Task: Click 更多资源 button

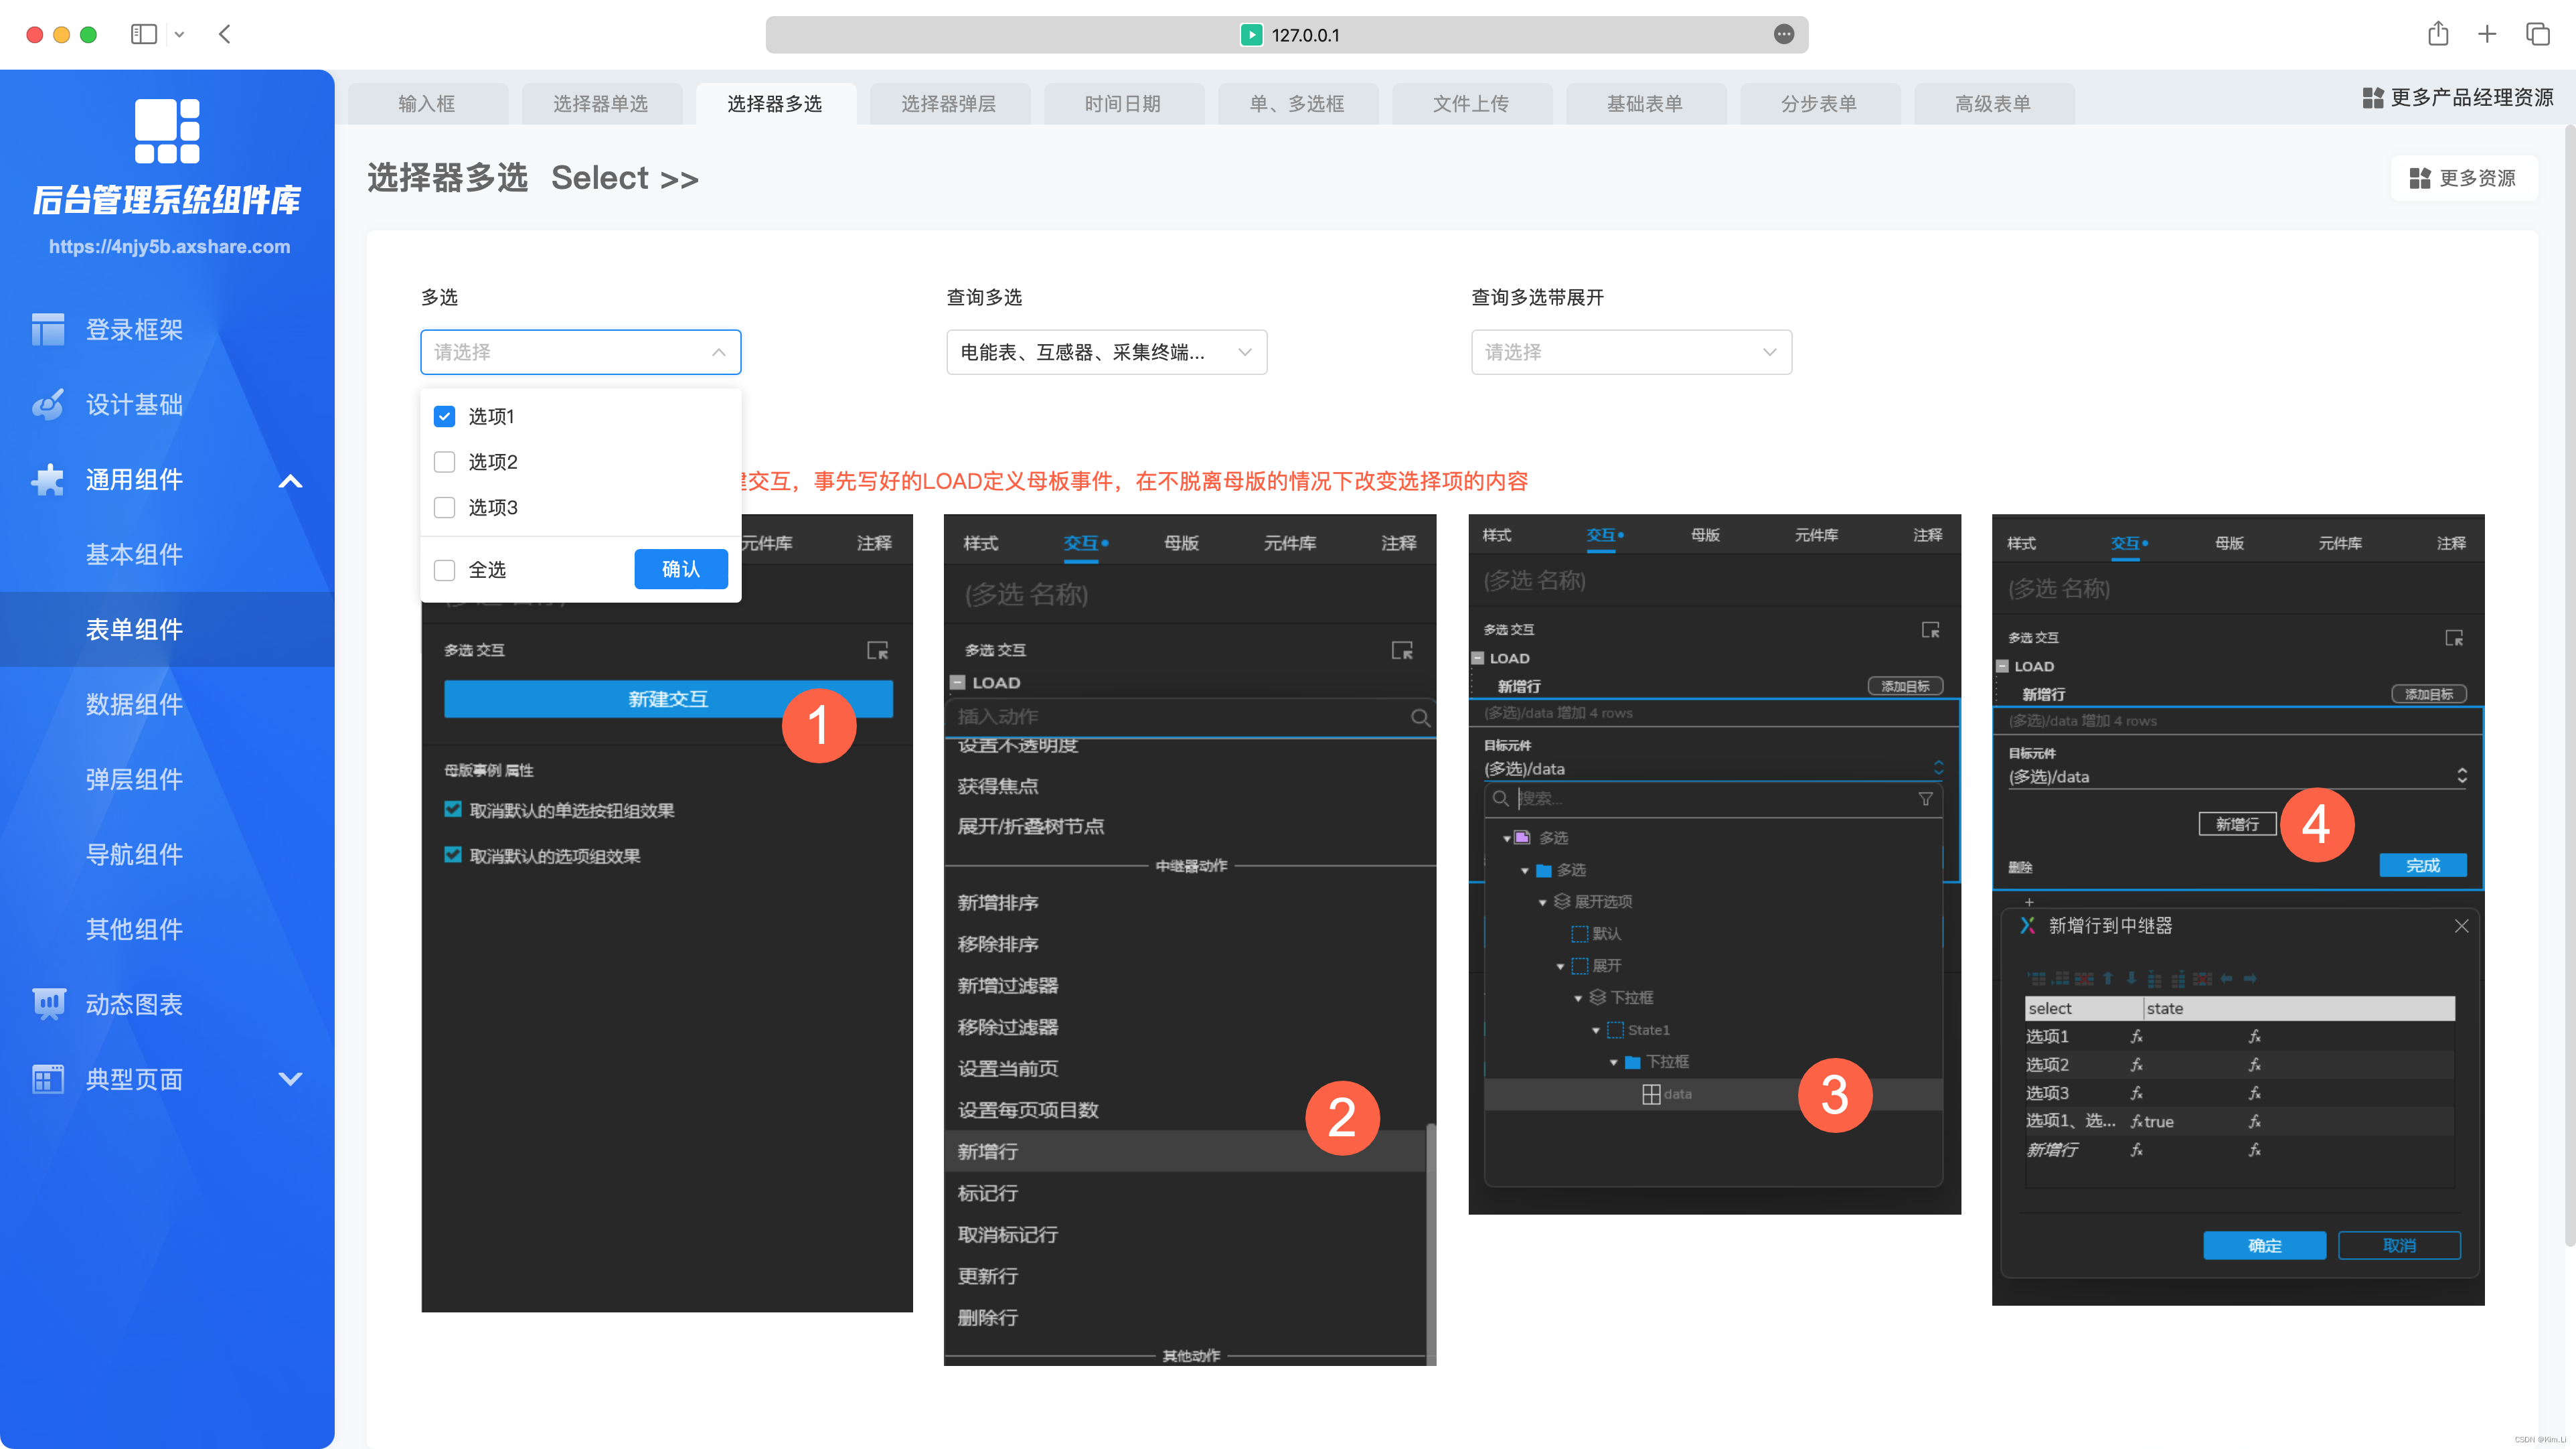Action: [2463, 178]
